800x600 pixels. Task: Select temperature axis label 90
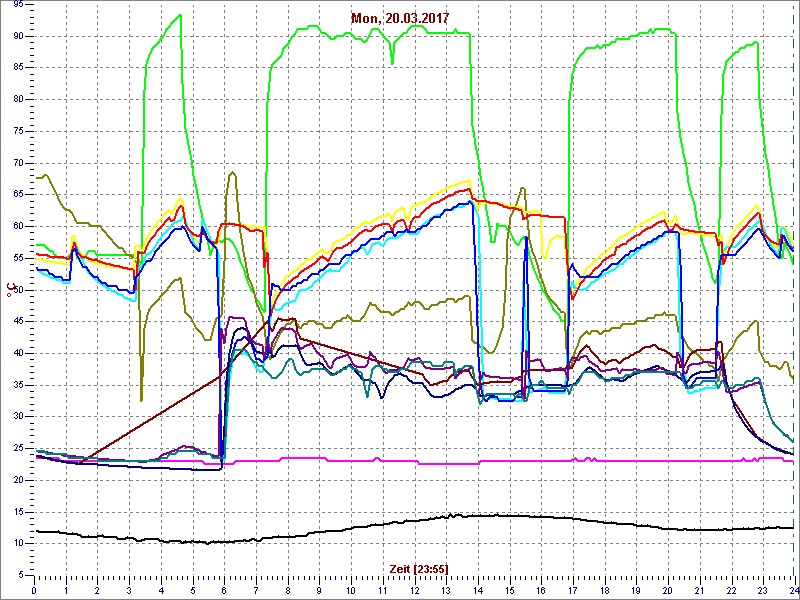coord(18,36)
